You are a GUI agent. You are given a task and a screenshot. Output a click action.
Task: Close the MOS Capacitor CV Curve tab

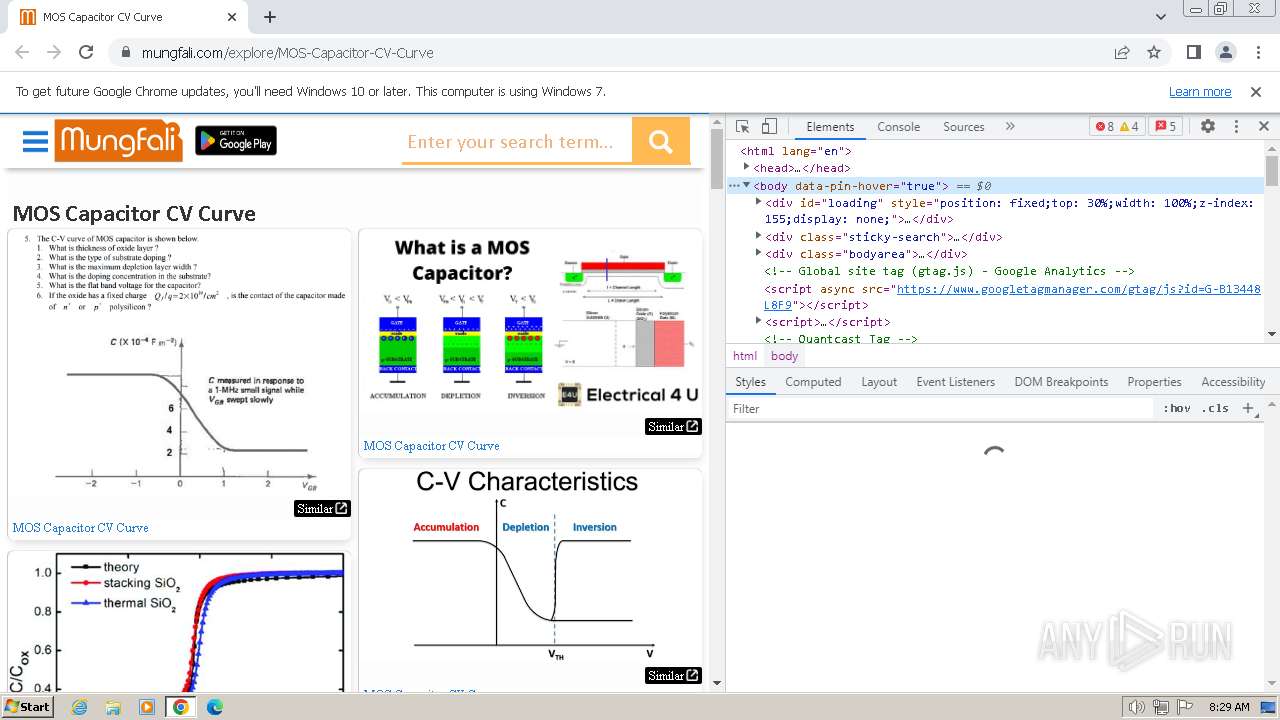[x=232, y=17]
